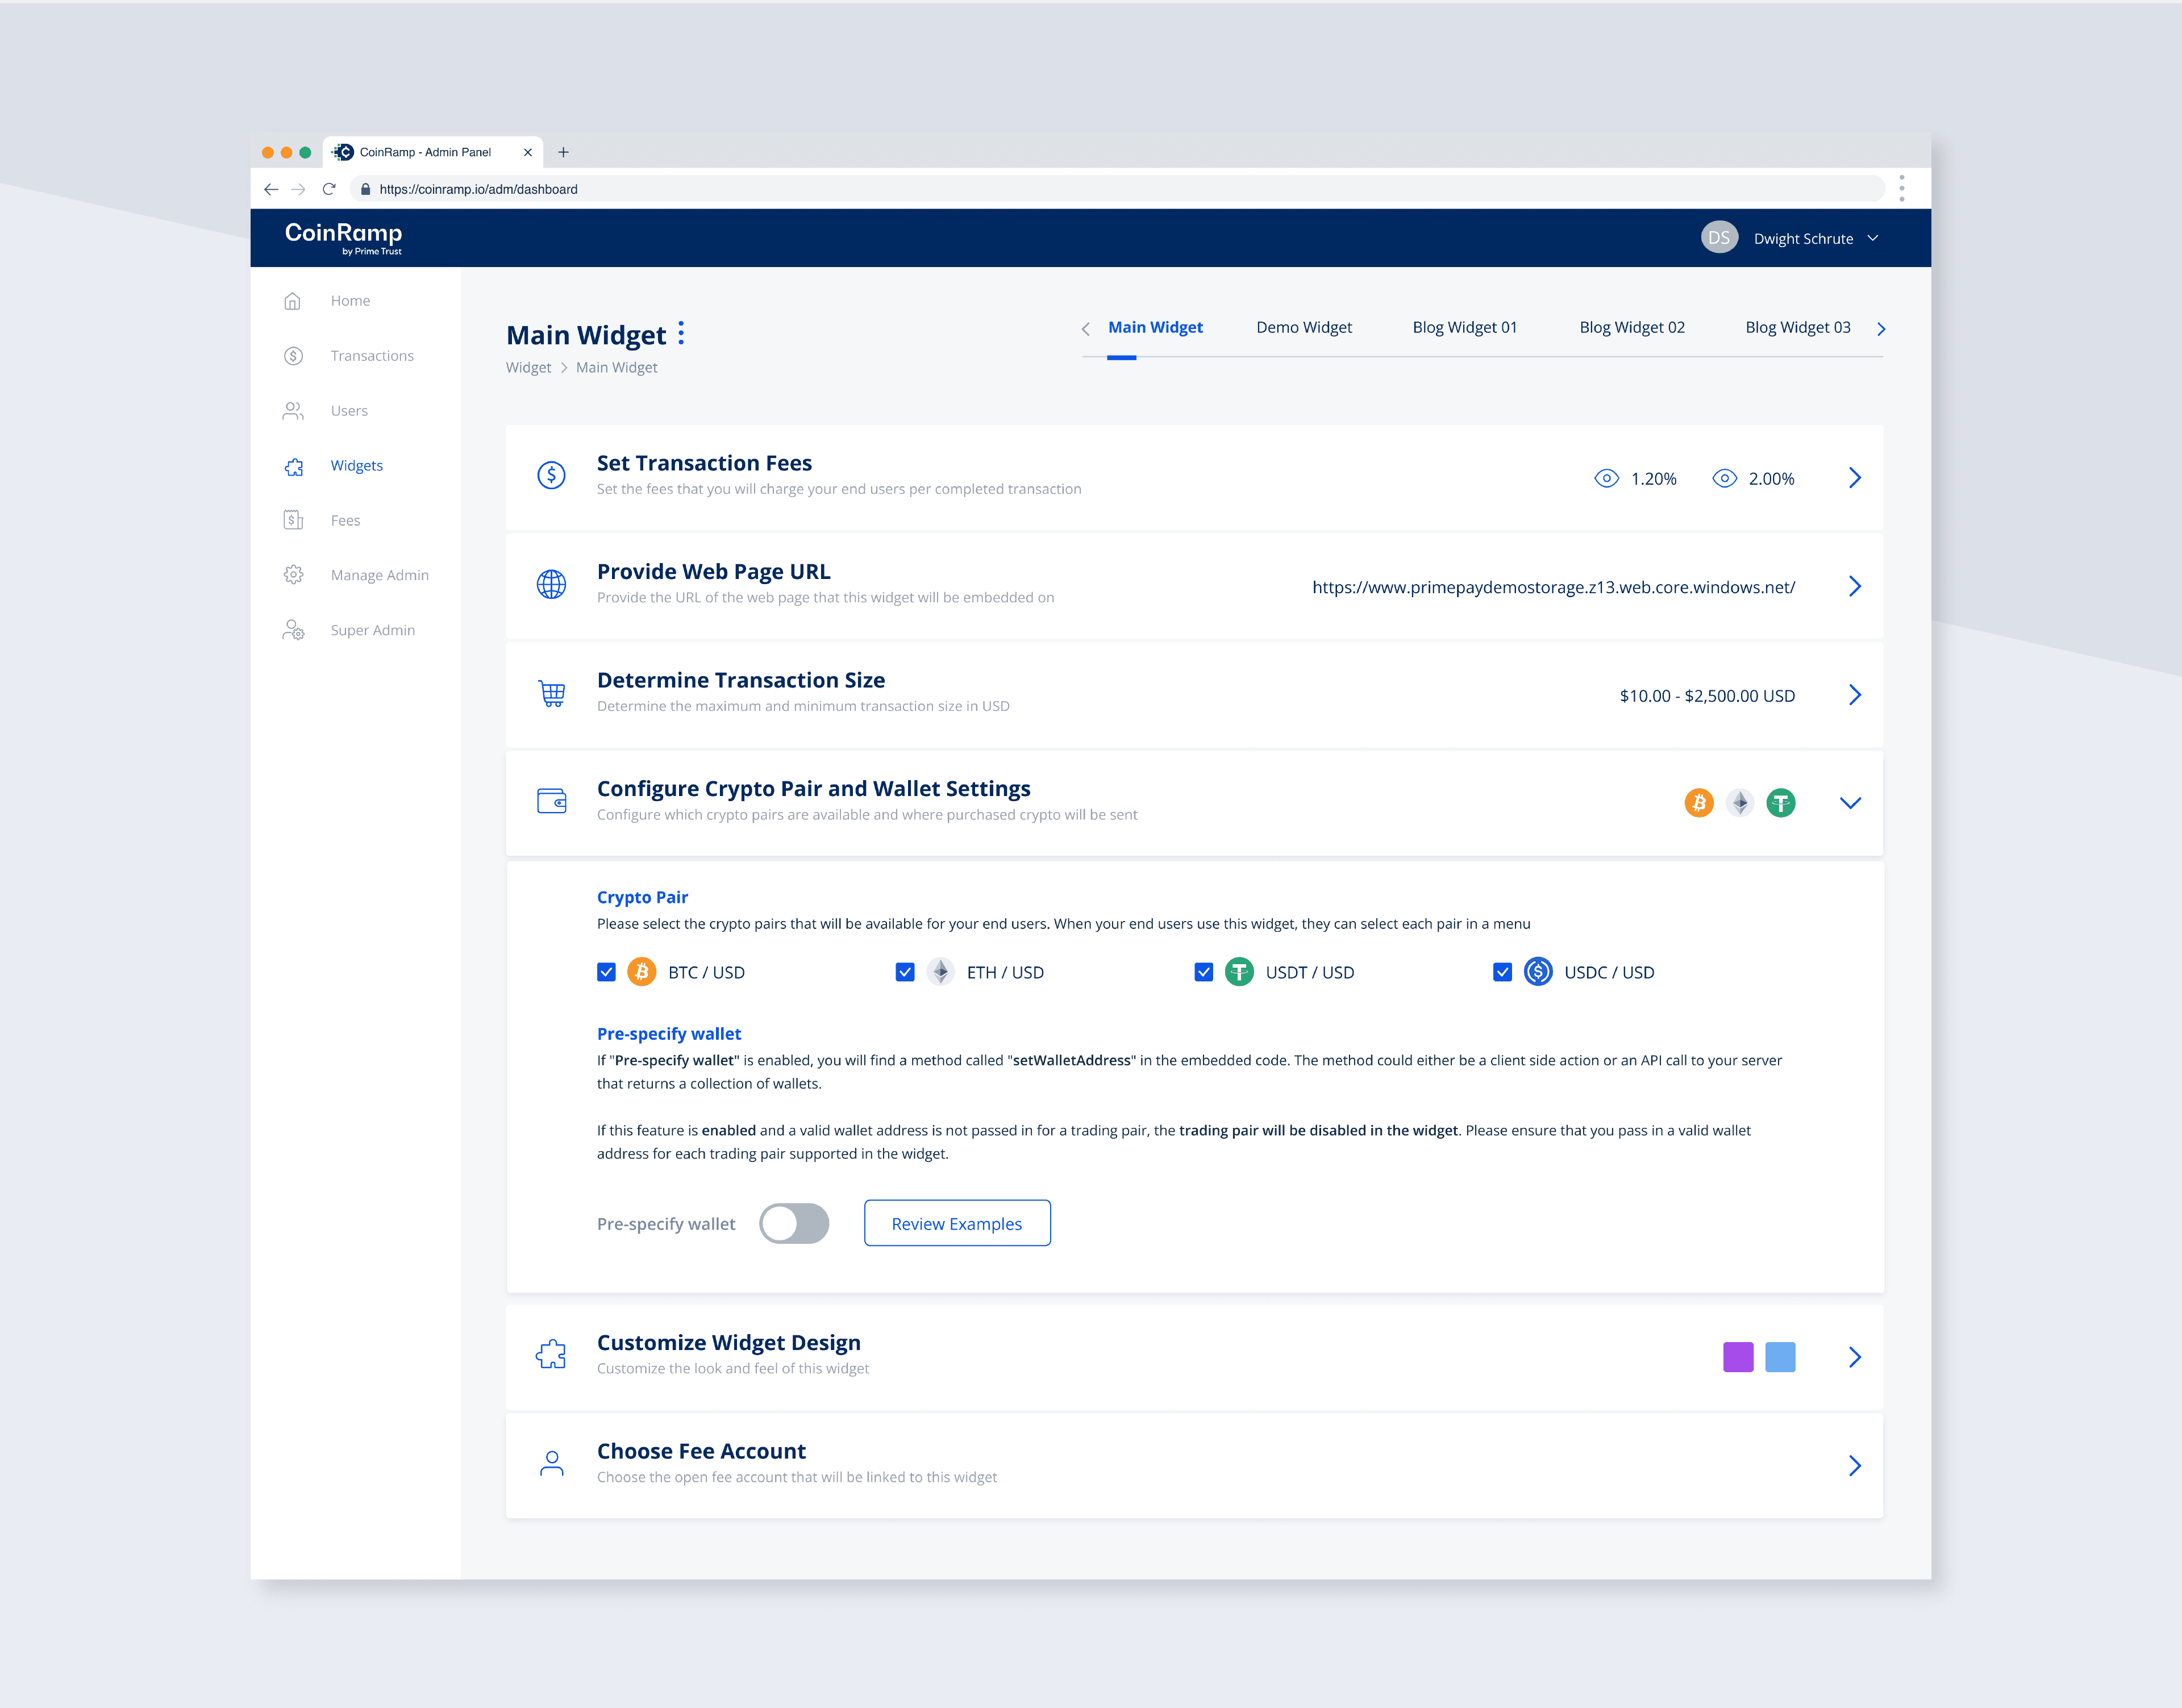Open the browser three-dot menu

coord(1902,189)
